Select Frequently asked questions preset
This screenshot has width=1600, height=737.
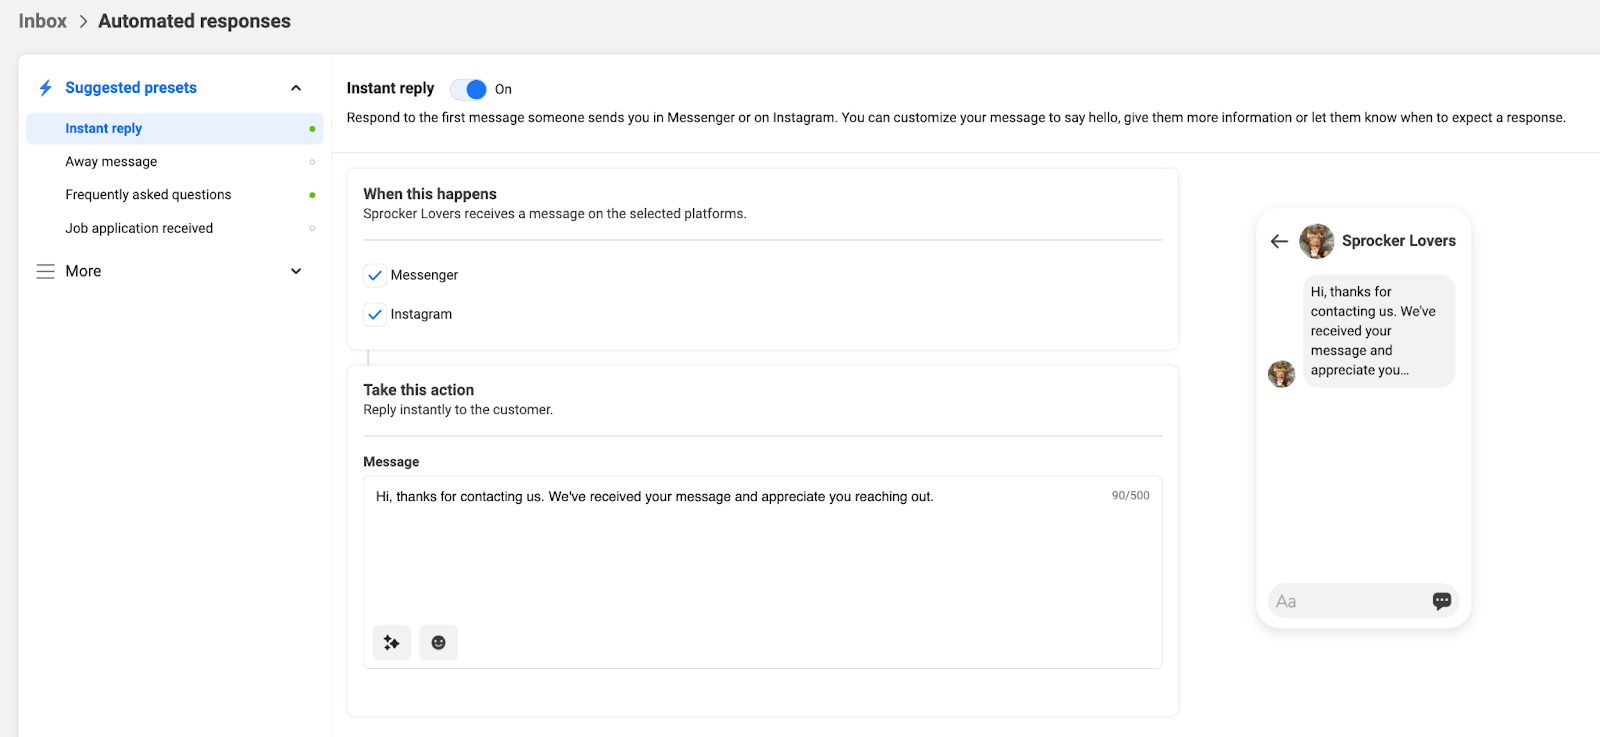148,195
